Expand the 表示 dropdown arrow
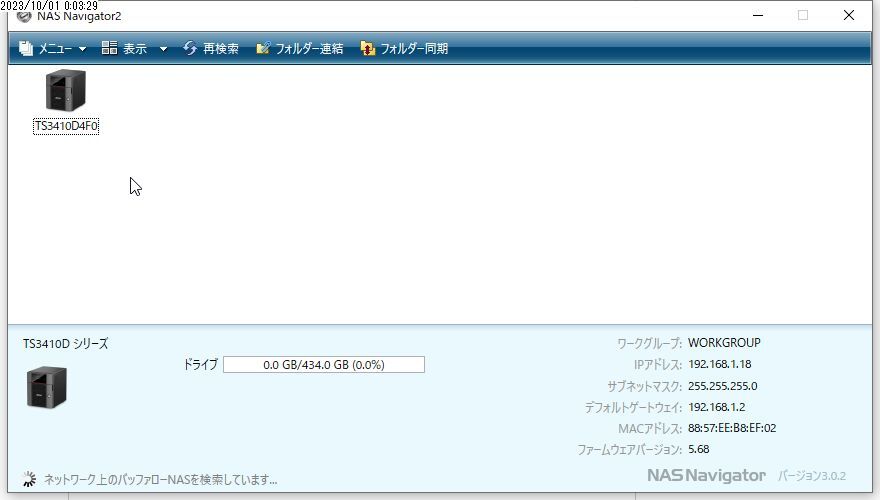This screenshot has width=880, height=500. click(163, 49)
